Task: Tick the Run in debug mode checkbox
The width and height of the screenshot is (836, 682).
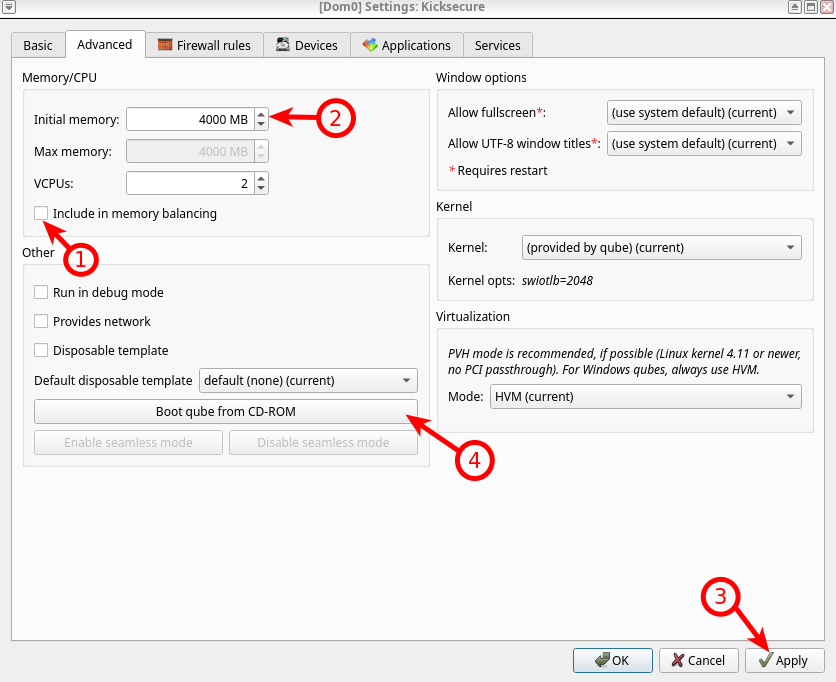Action: (x=41, y=293)
